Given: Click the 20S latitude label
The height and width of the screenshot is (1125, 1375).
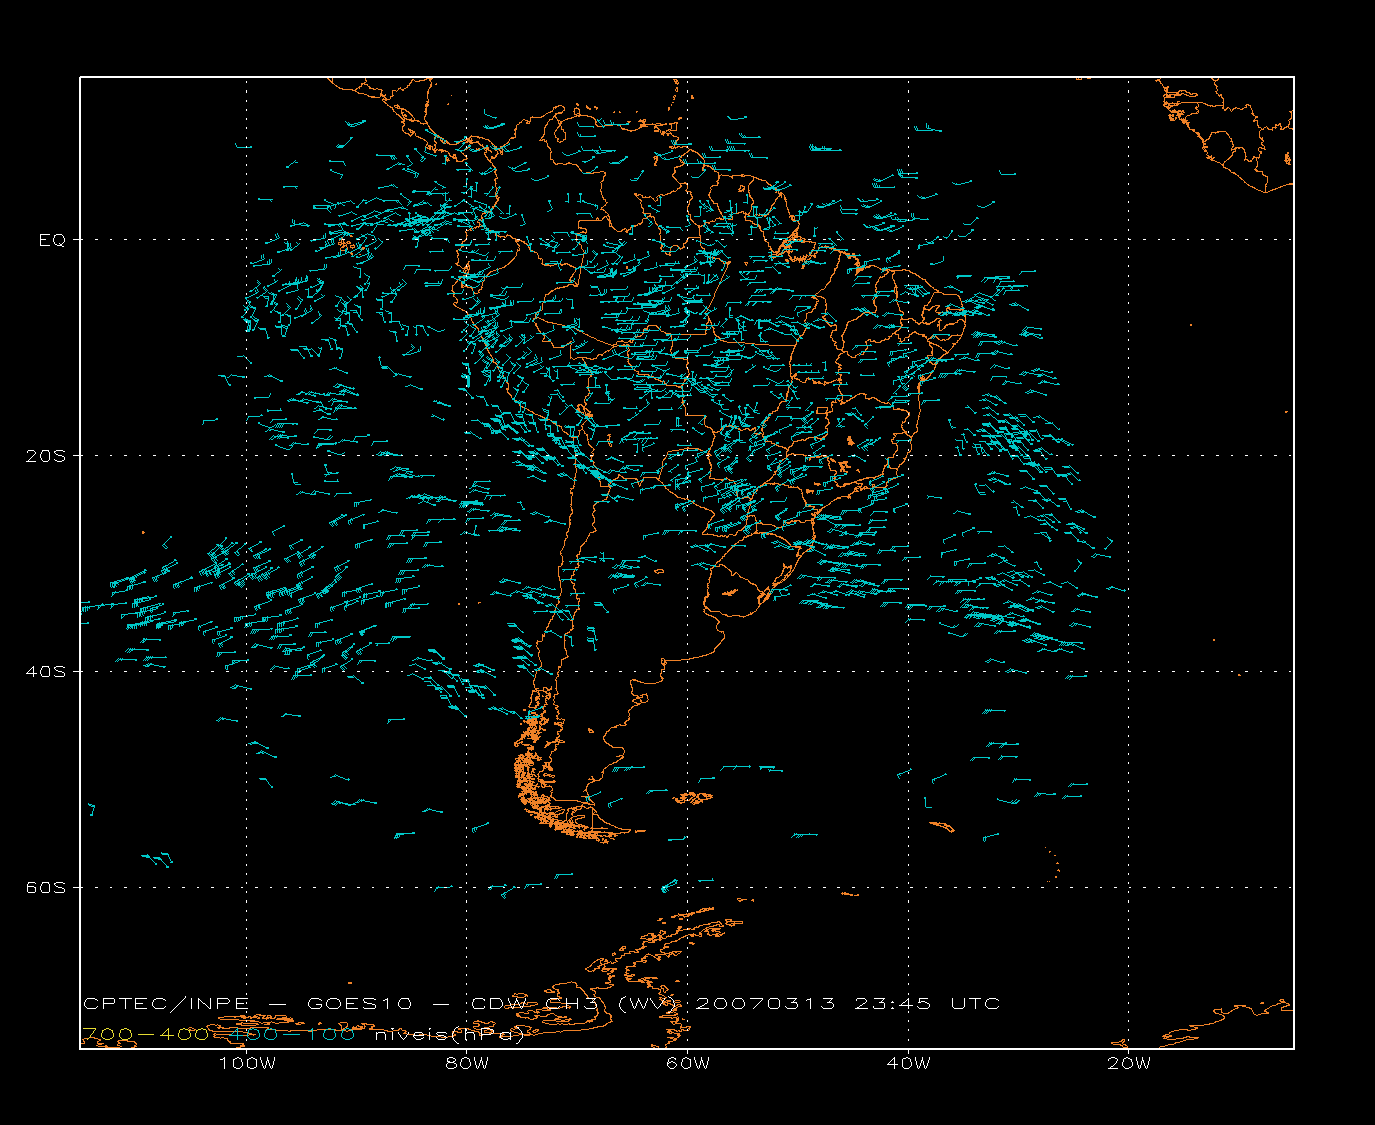Looking at the screenshot, I should 45,456.
